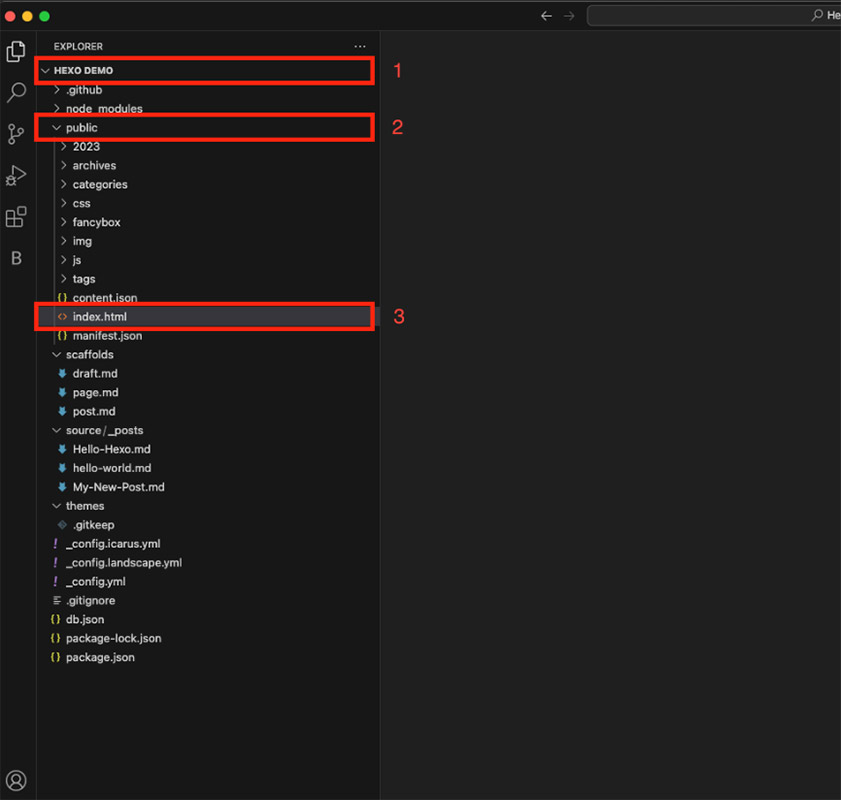Open package.json file
The width and height of the screenshot is (841, 800).
click(x=208, y=657)
